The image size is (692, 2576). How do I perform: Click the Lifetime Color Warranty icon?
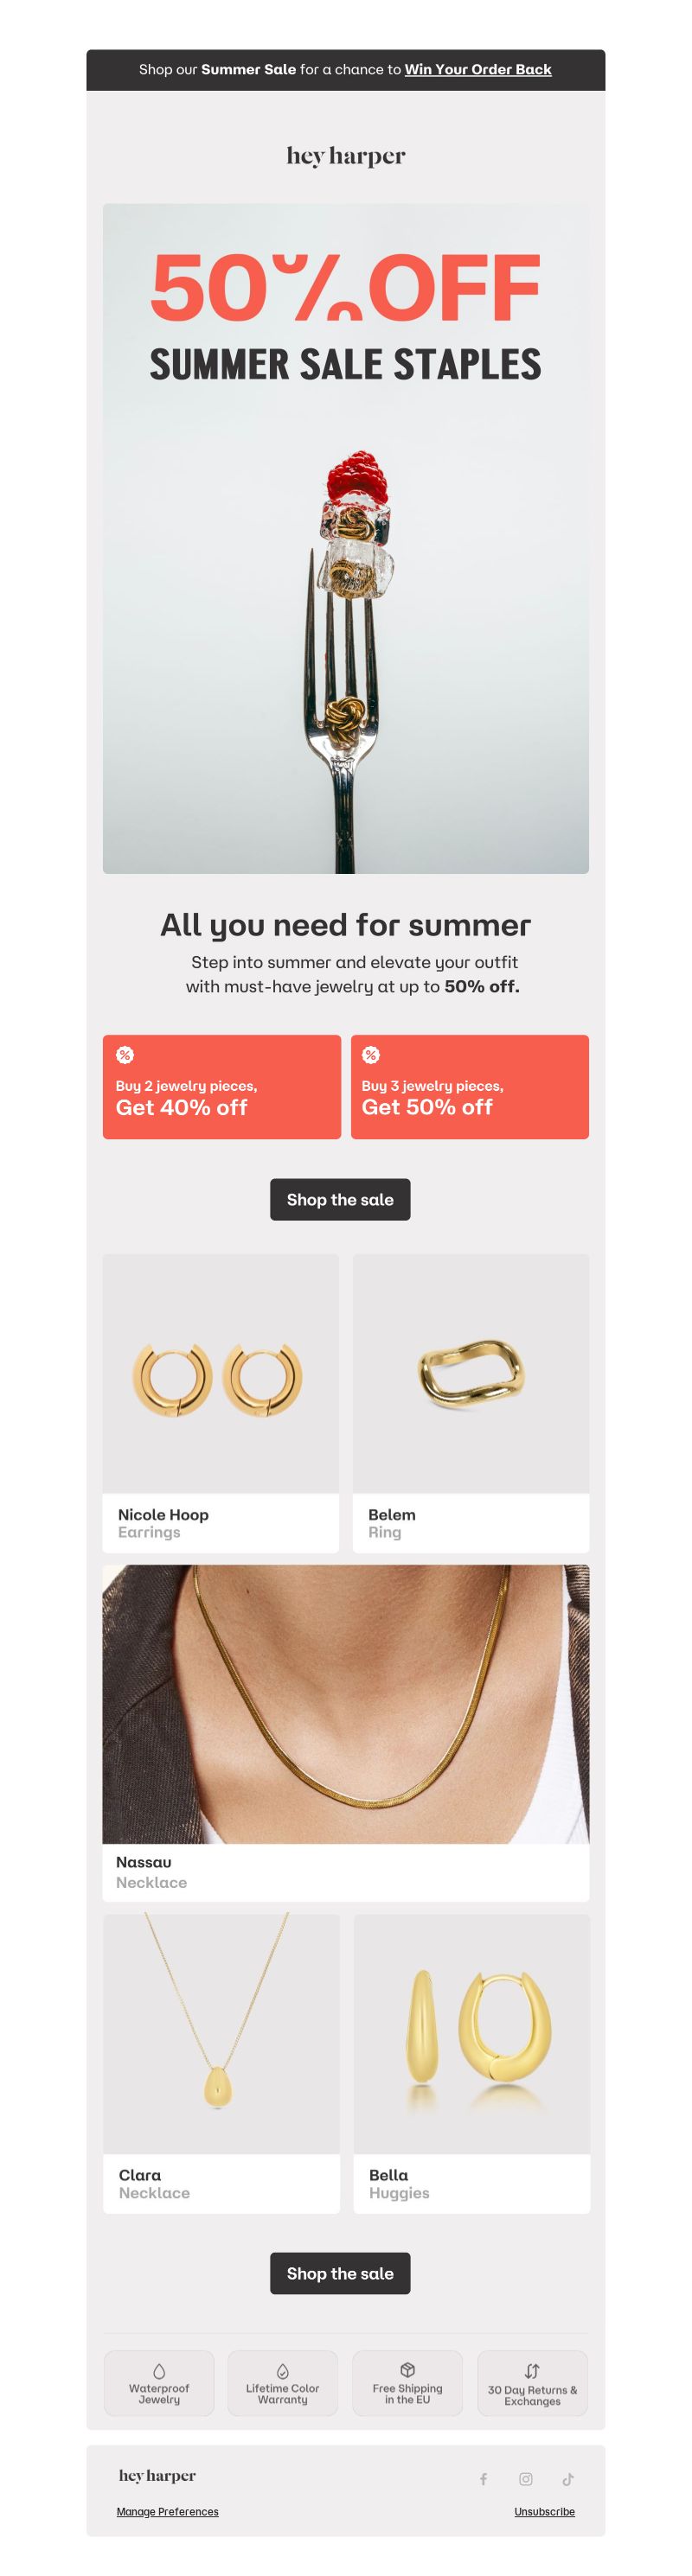point(283,2371)
